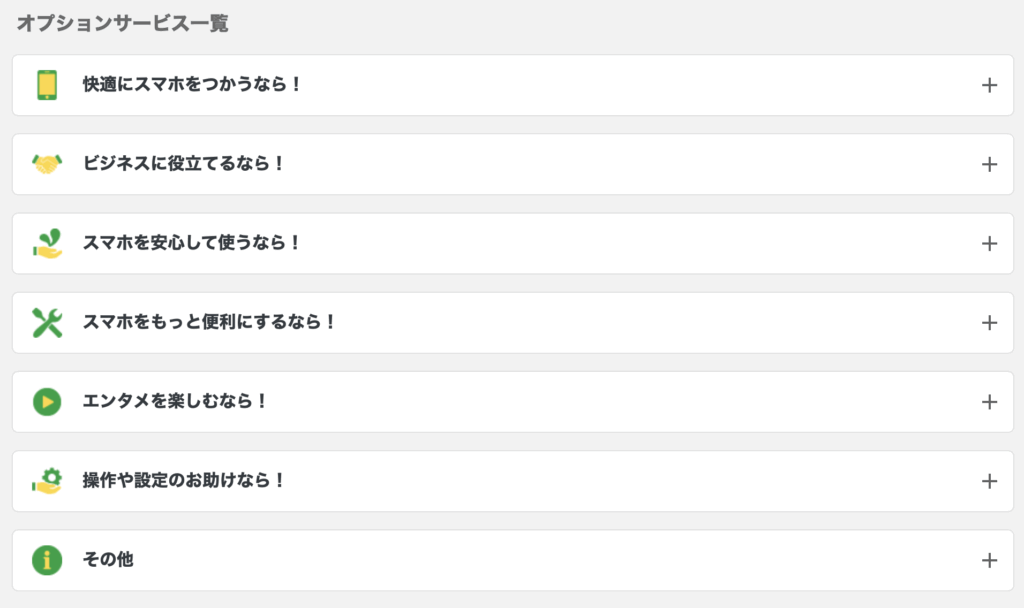Click the オプションサービス一覧 page heading

click(x=123, y=24)
